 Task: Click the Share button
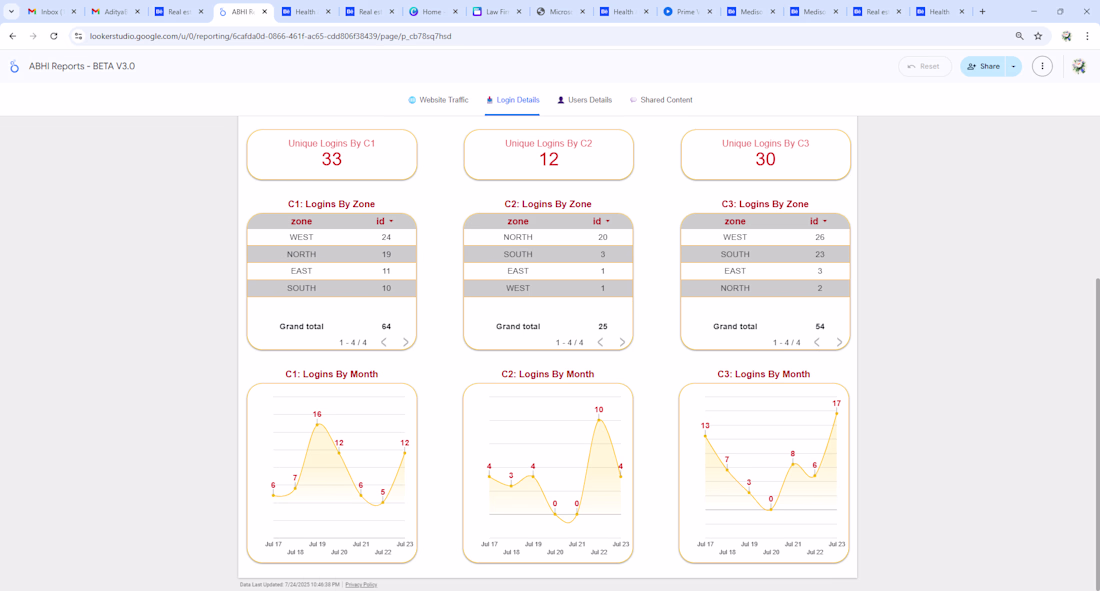pos(984,67)
